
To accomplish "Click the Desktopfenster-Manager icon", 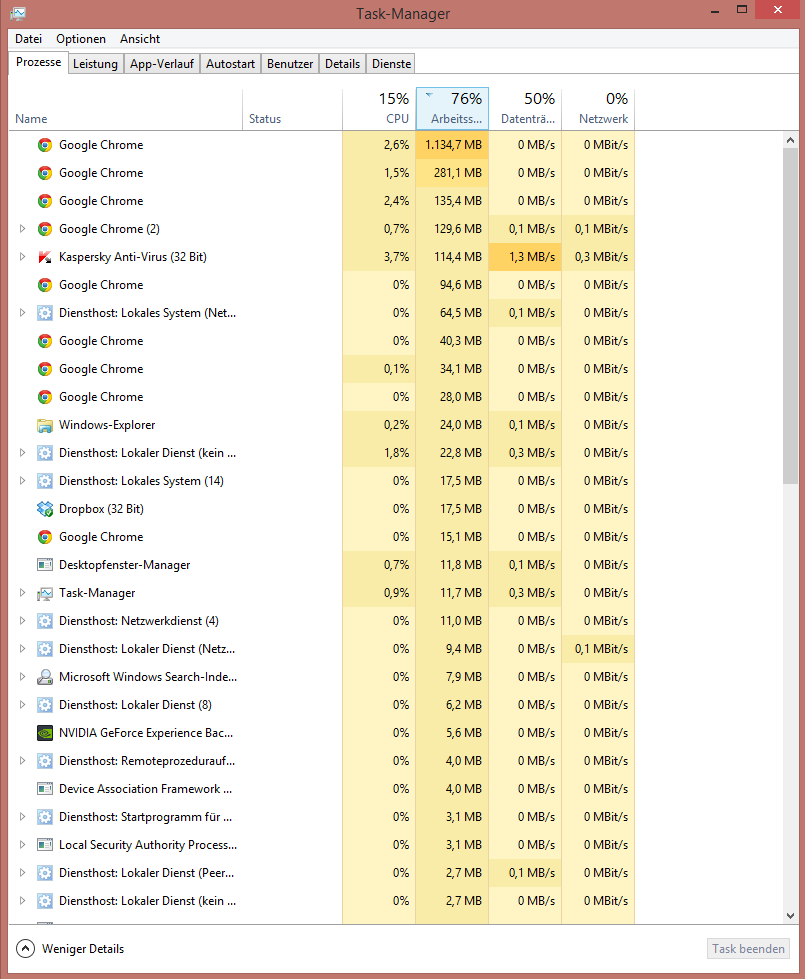I will 44,565.
